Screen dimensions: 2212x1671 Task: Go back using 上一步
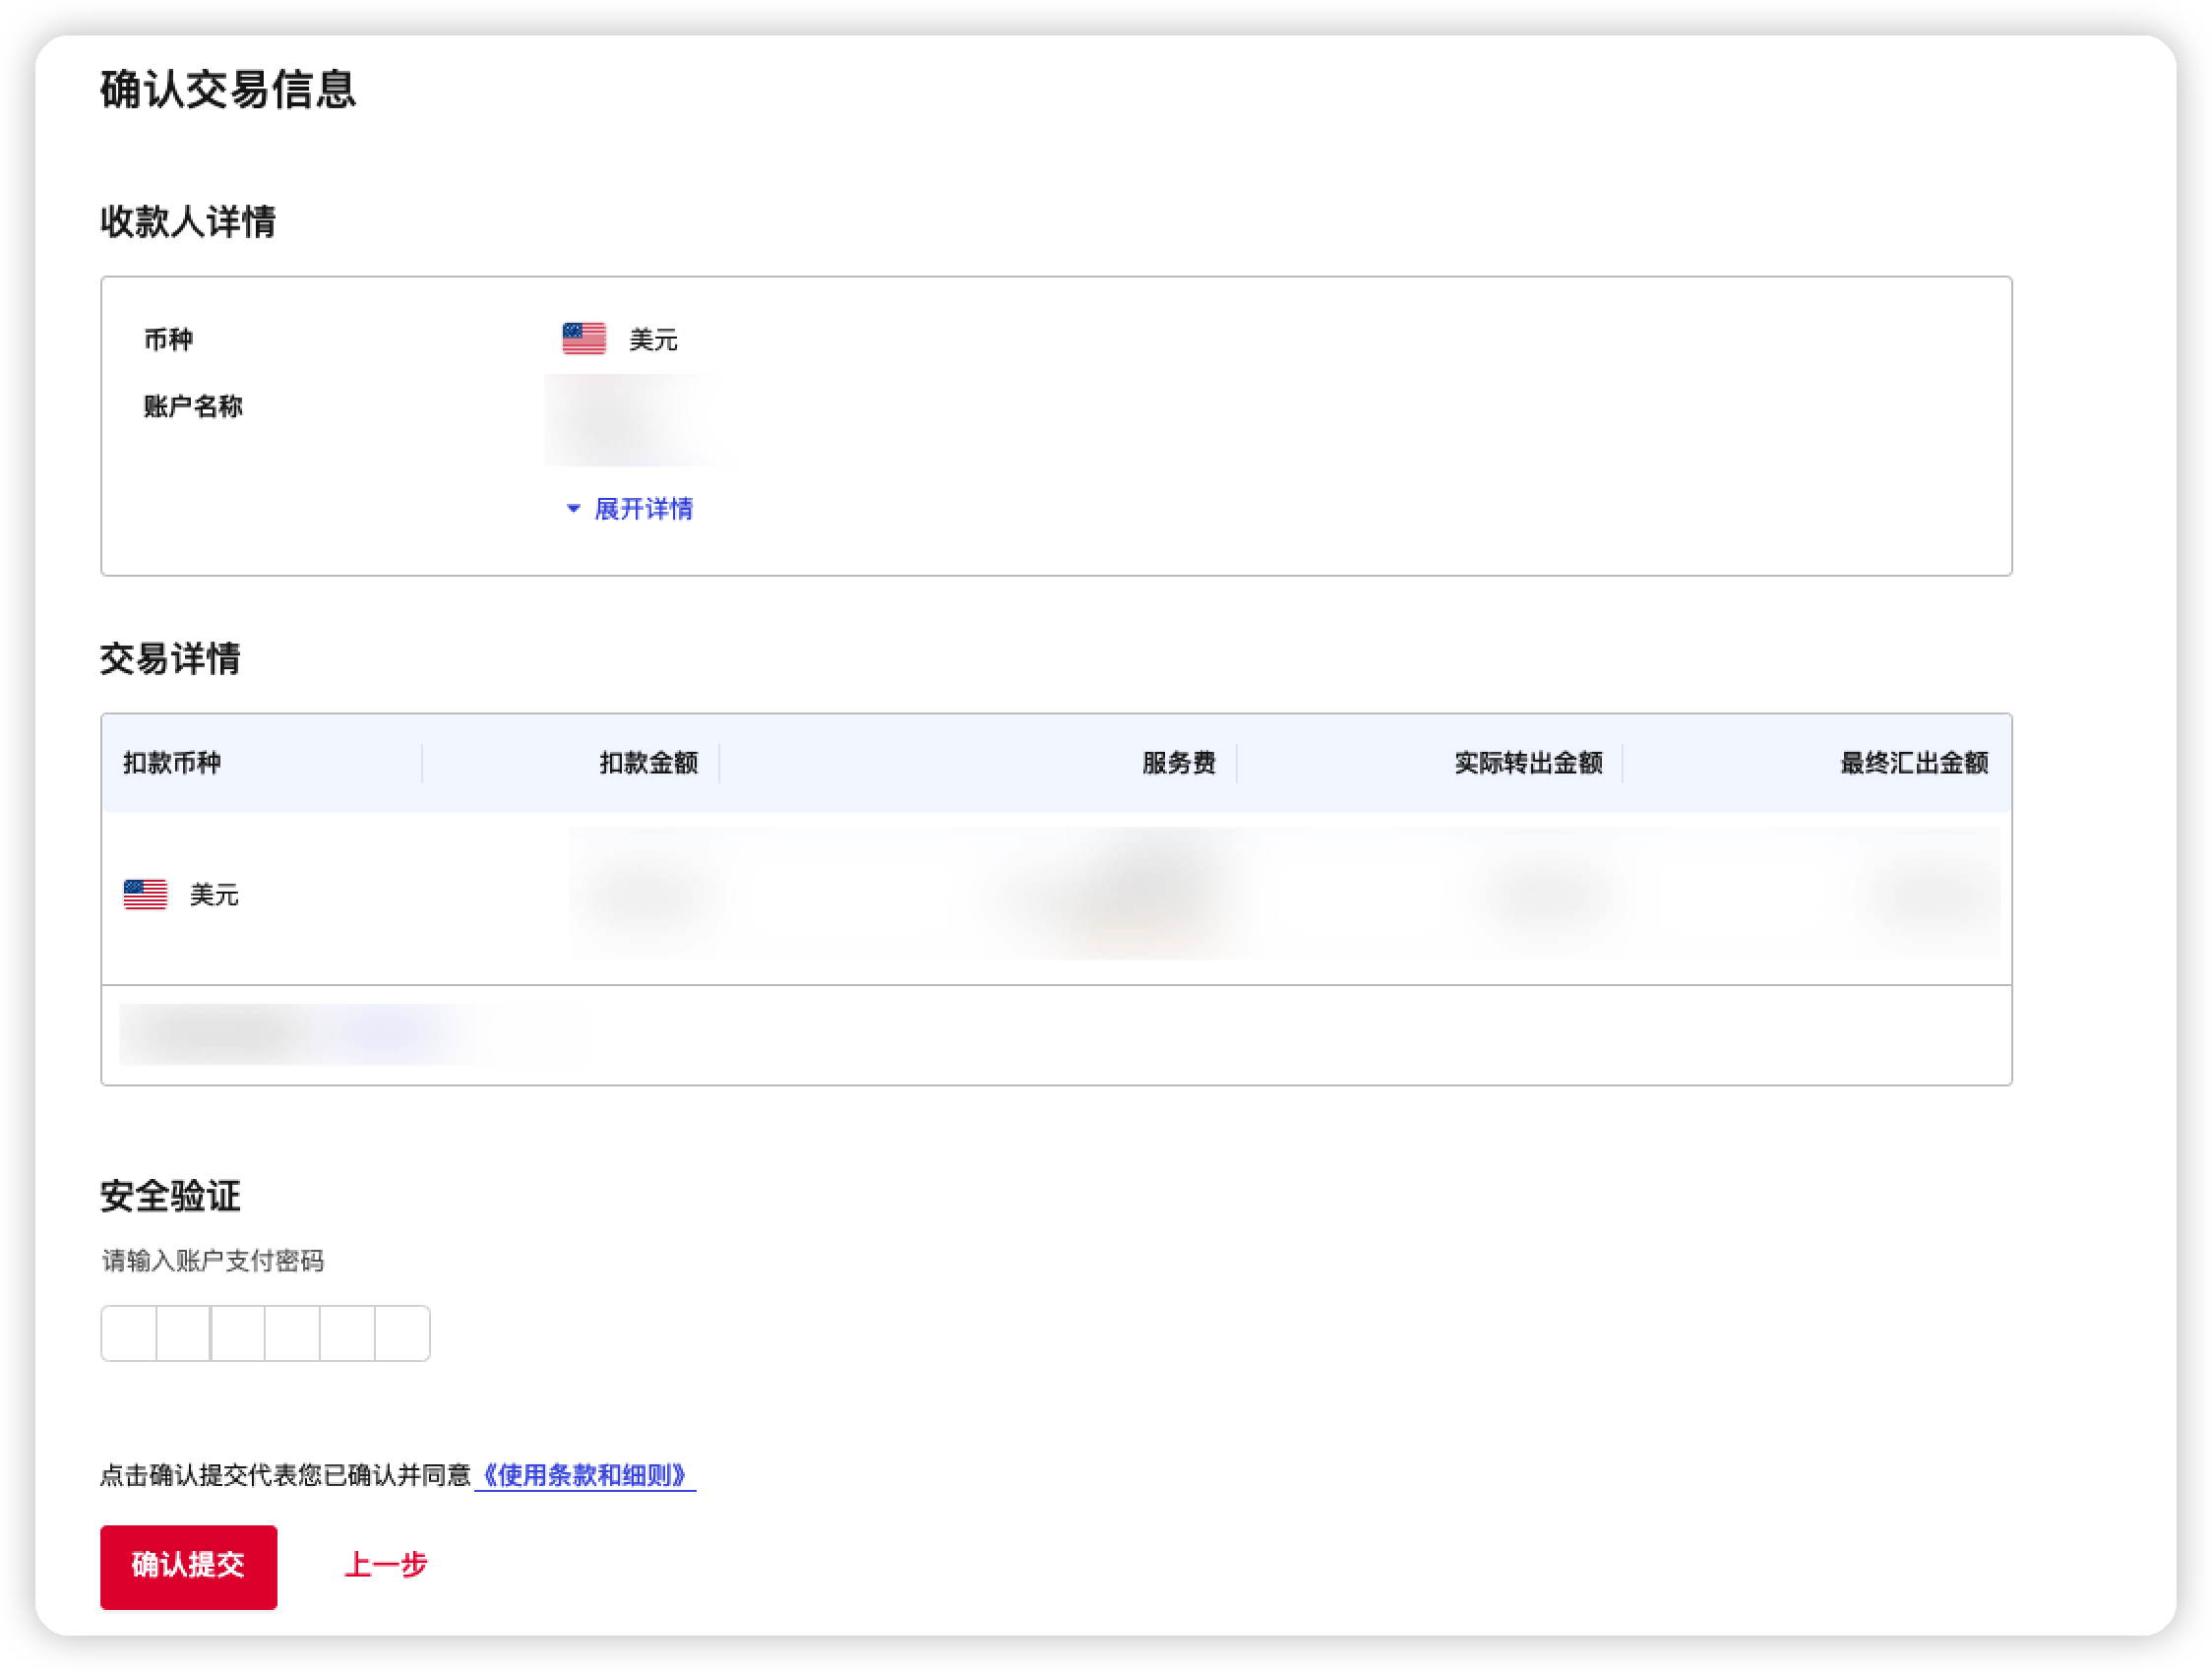(386, 1567)
